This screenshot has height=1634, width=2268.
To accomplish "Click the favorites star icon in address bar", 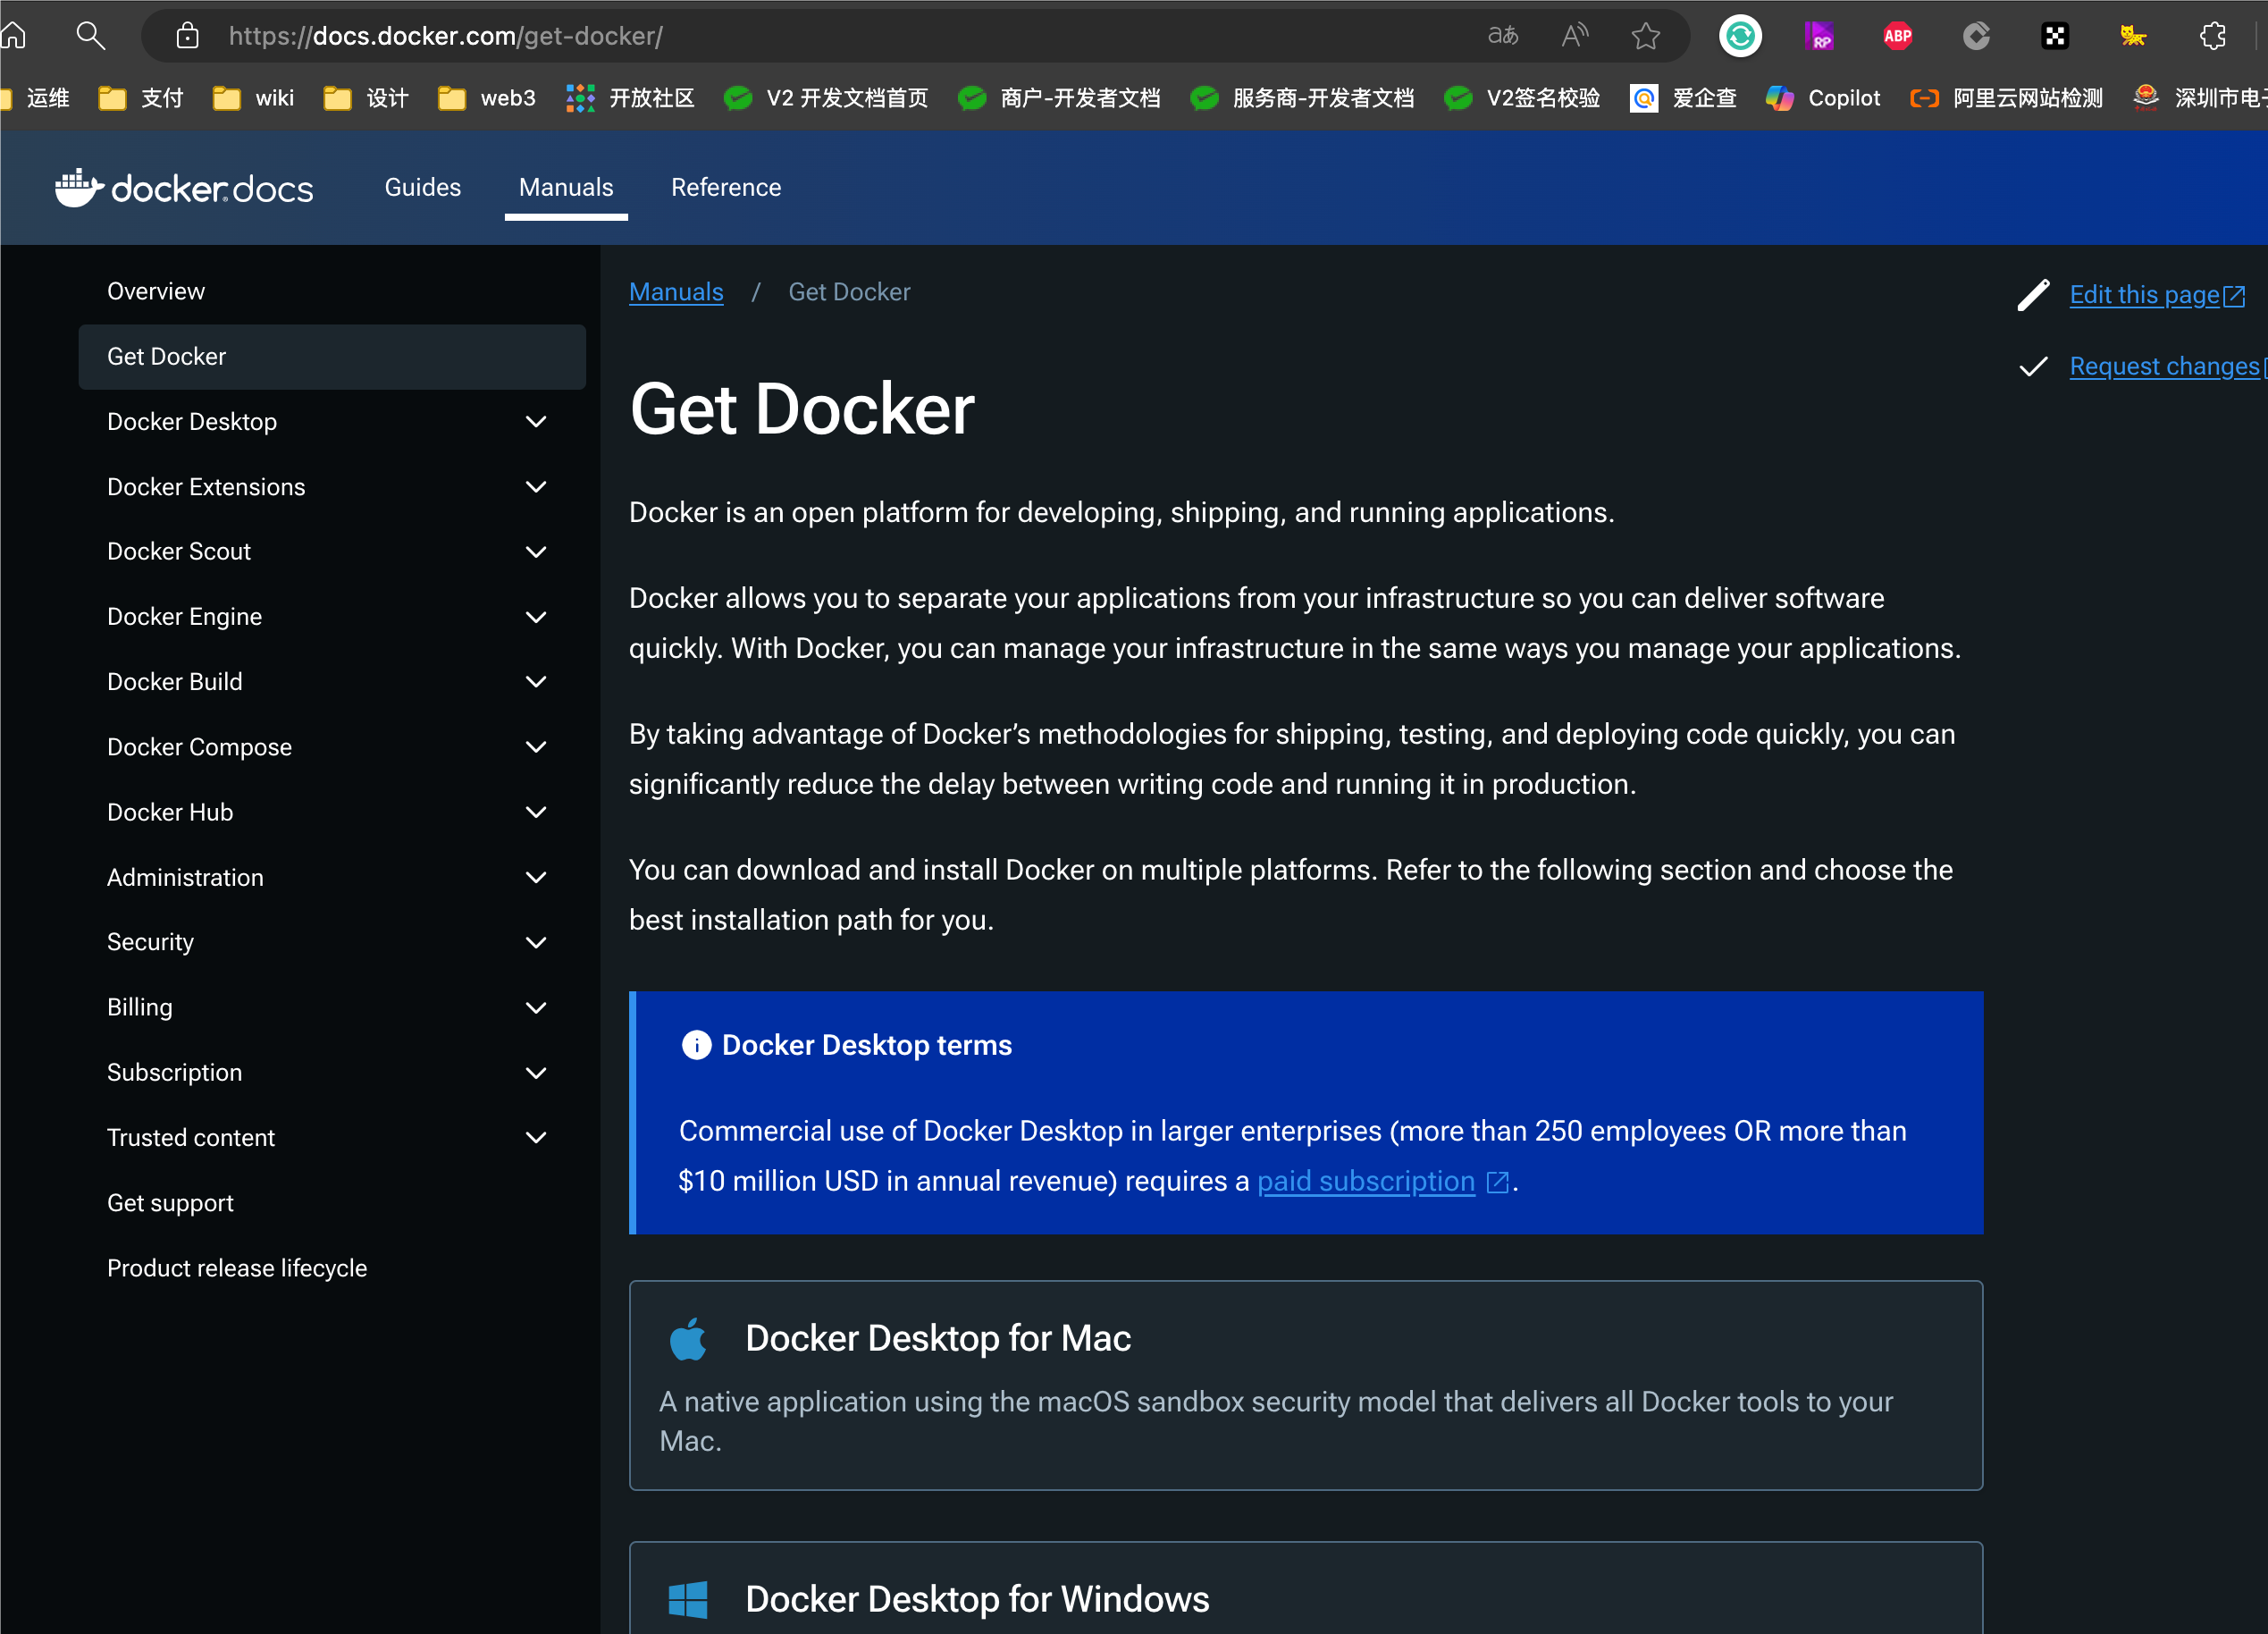I will [1645, 37].
